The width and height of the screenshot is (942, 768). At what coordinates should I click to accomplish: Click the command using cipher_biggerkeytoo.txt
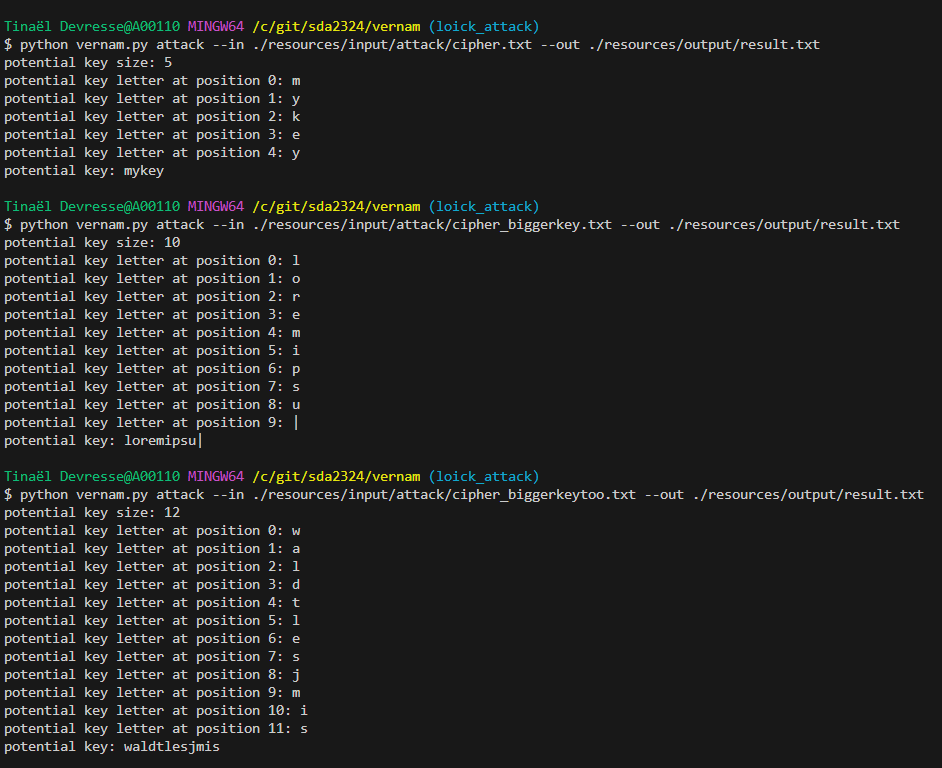tap(464, 495)
